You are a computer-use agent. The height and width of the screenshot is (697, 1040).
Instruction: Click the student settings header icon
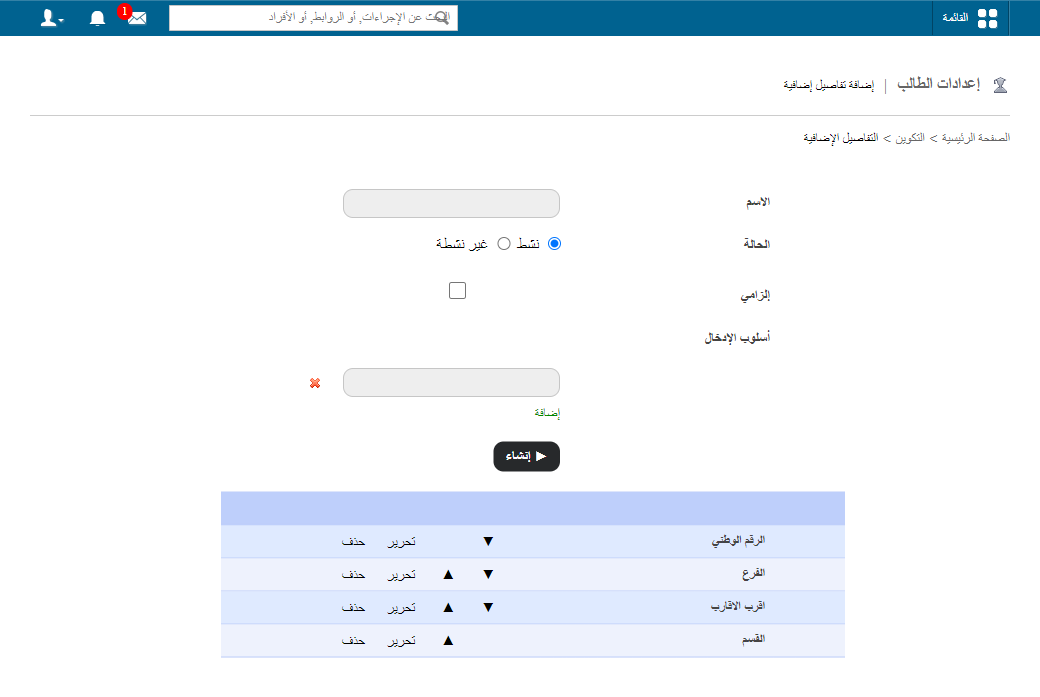[1000, 85]
